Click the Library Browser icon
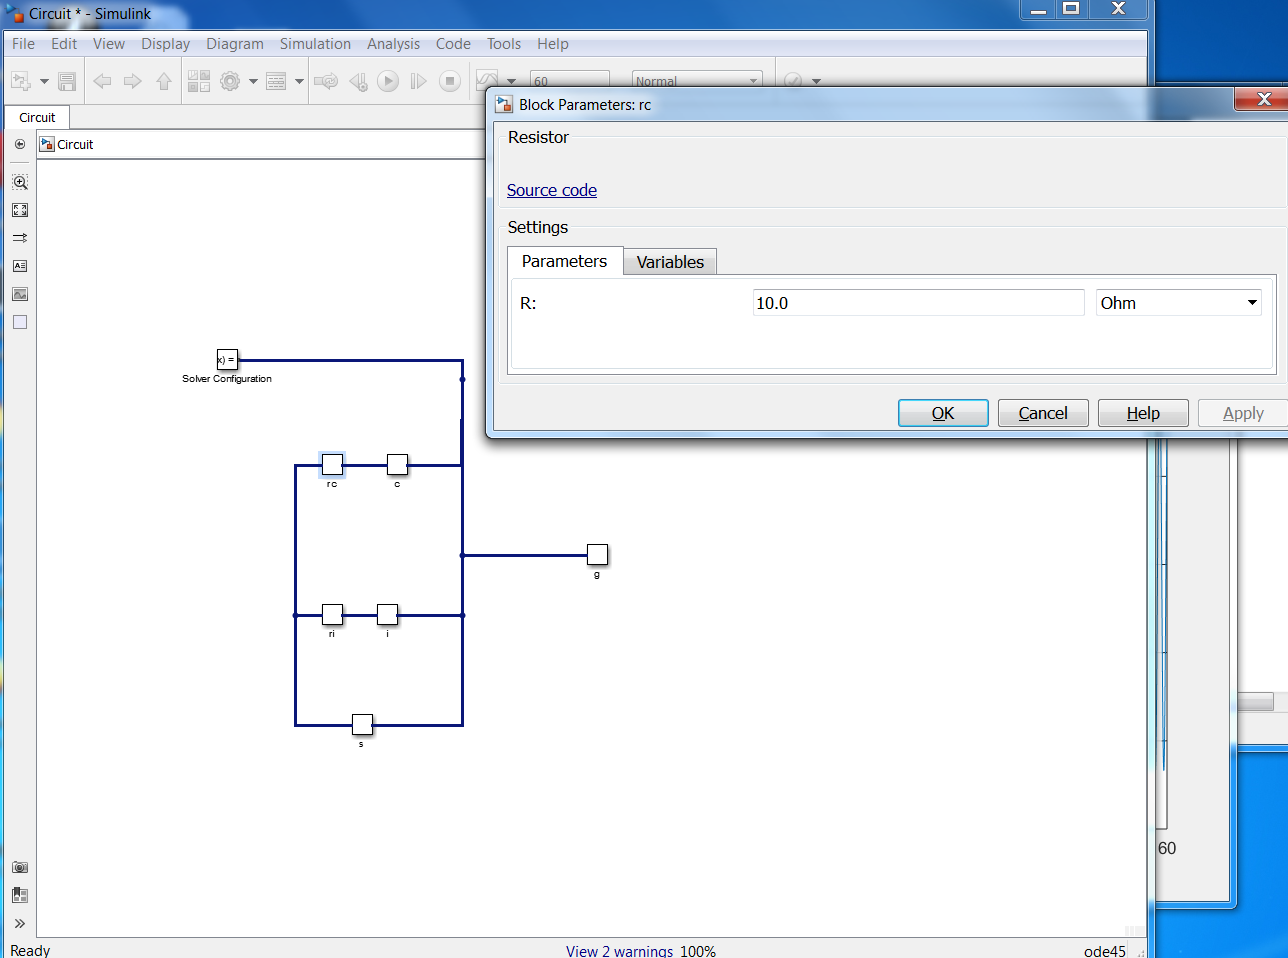 coord(199,81)
